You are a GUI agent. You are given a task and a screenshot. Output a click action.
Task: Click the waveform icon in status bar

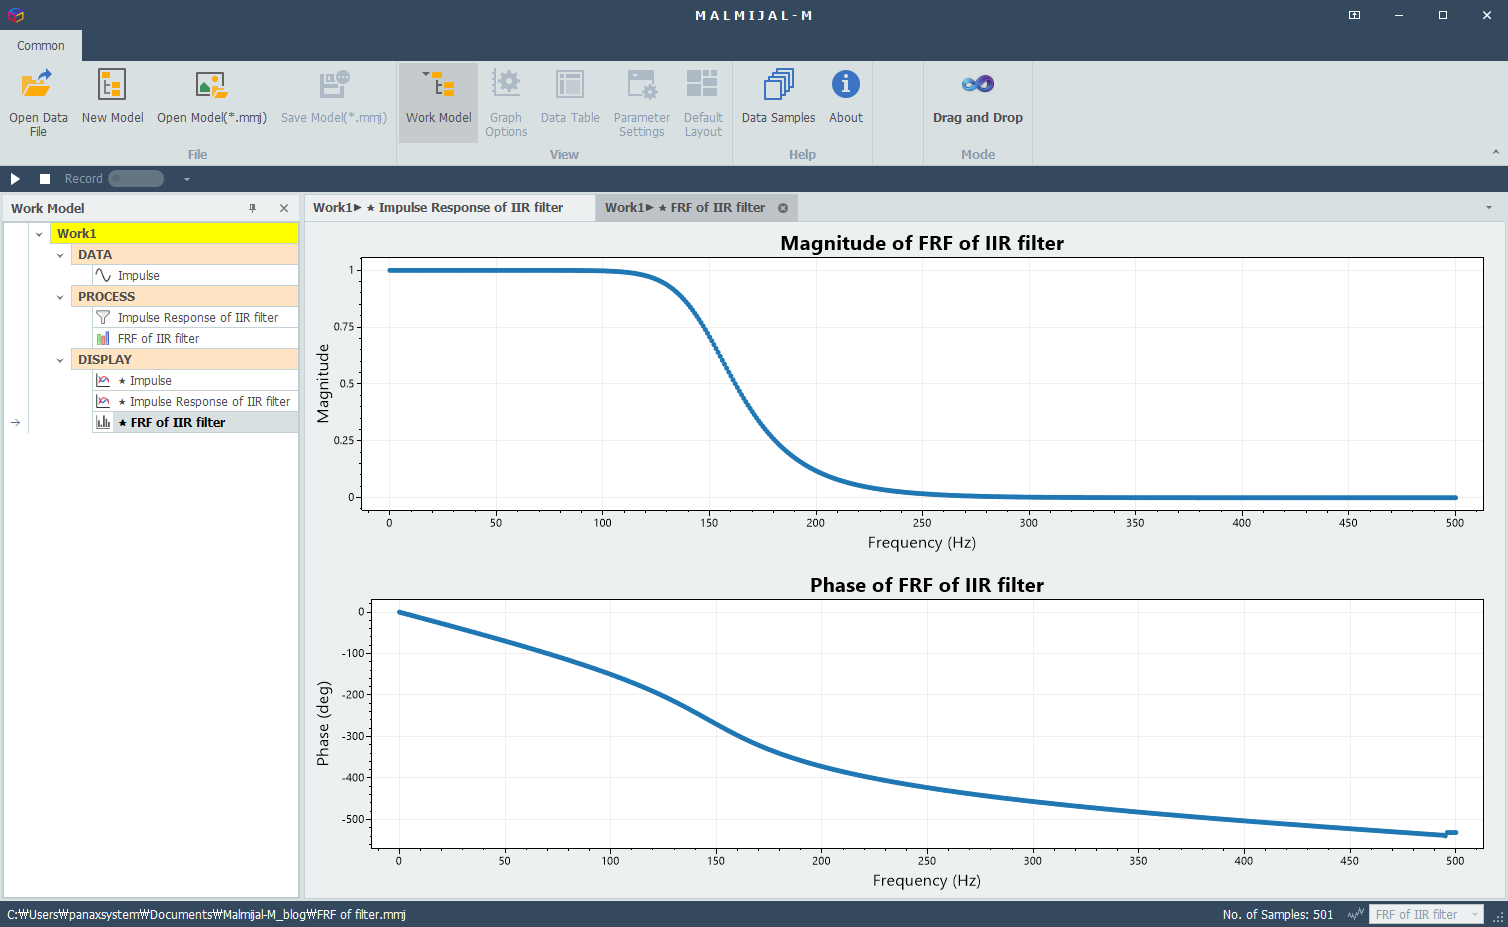coord(1355,914)
